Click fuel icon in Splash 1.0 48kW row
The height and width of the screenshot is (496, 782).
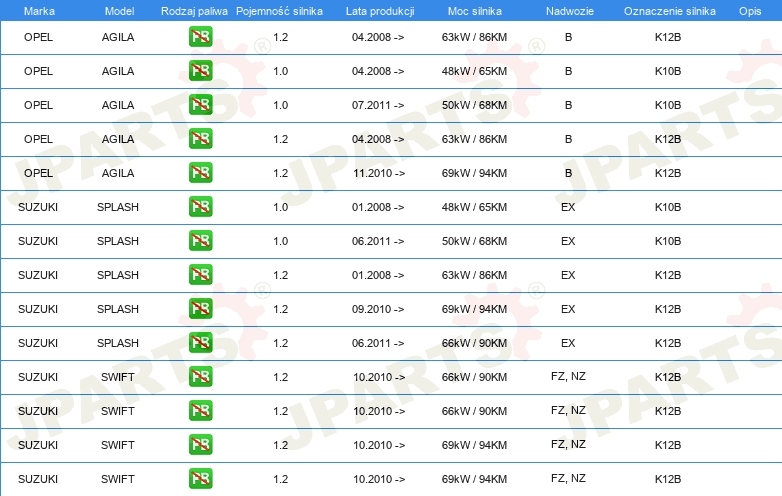[200, 206]
